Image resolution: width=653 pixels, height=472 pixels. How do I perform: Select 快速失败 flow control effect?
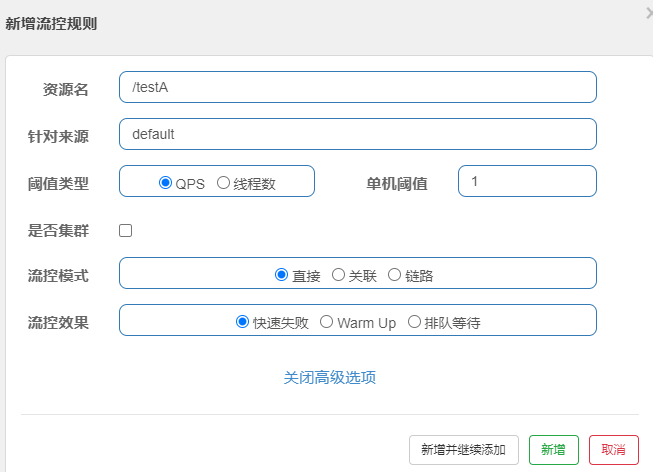point(242,322)
